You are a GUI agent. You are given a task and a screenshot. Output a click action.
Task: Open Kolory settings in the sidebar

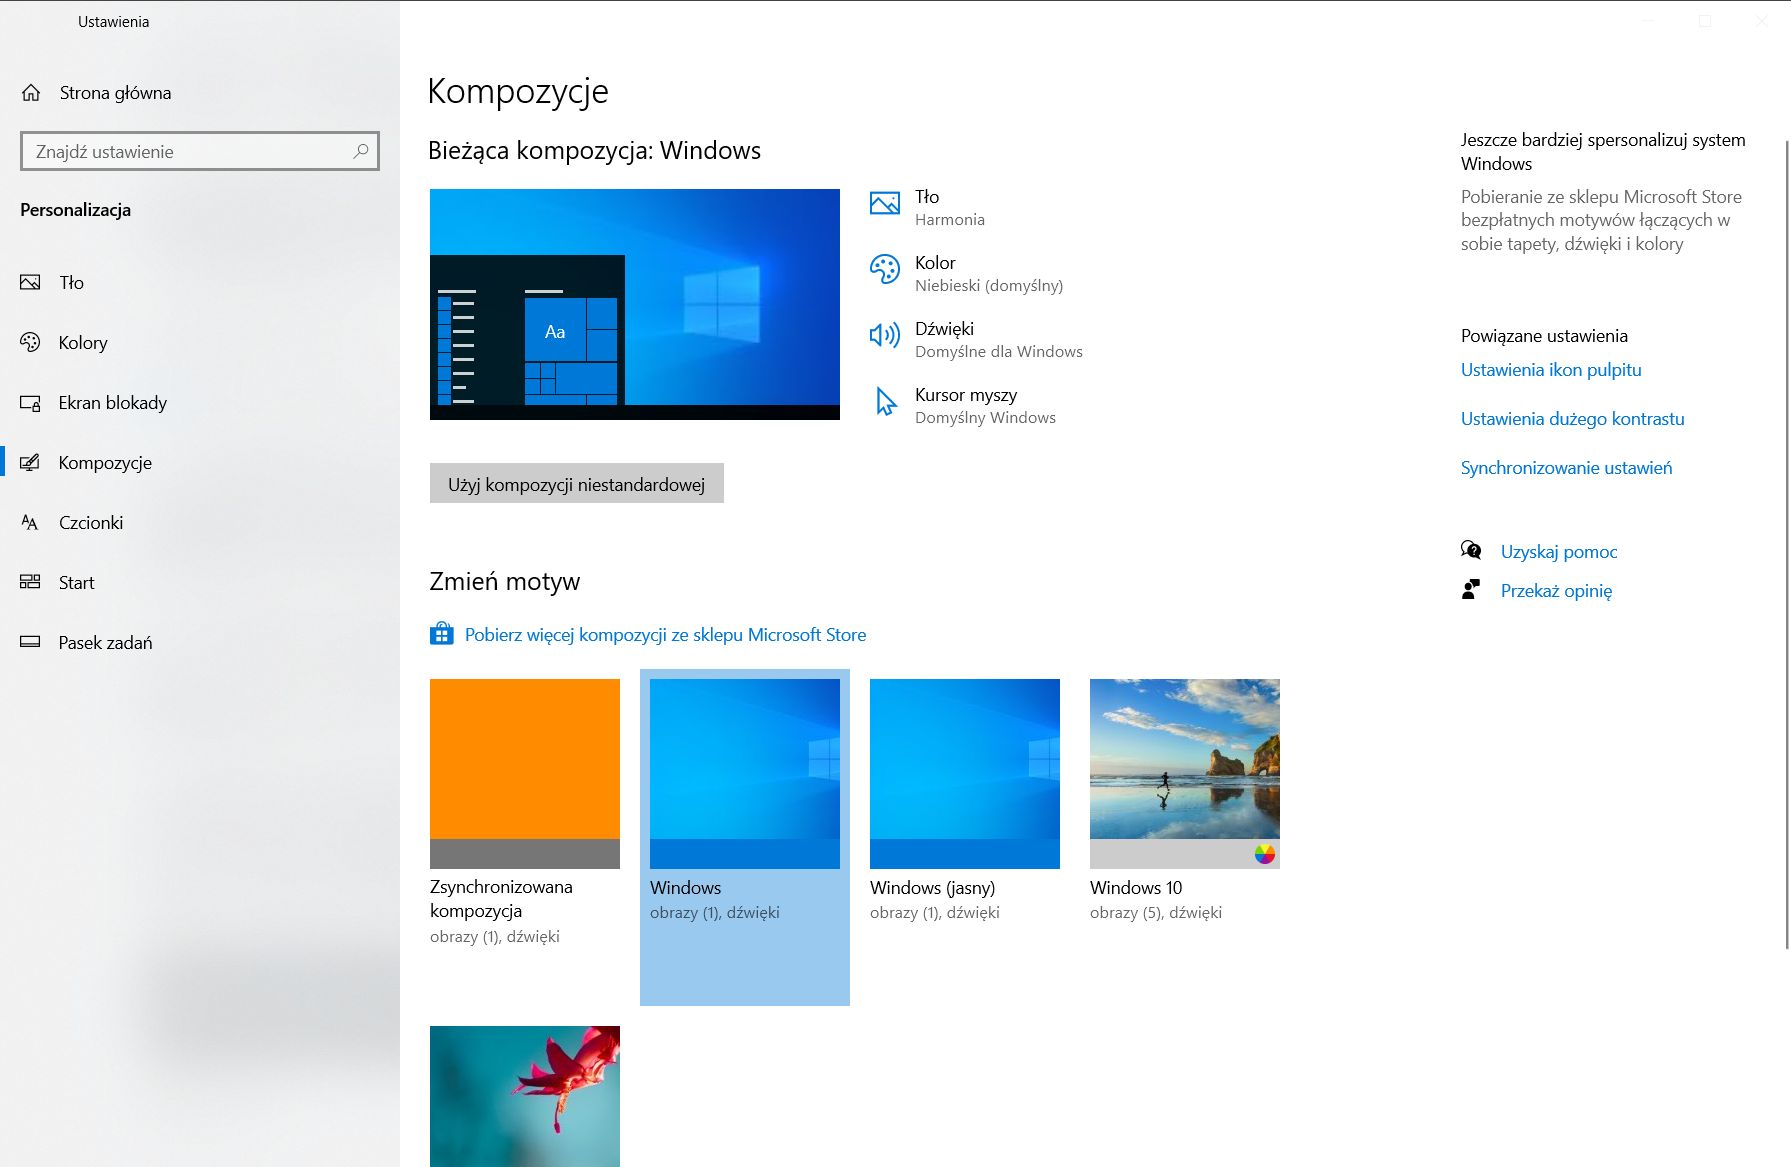(81, 342)
